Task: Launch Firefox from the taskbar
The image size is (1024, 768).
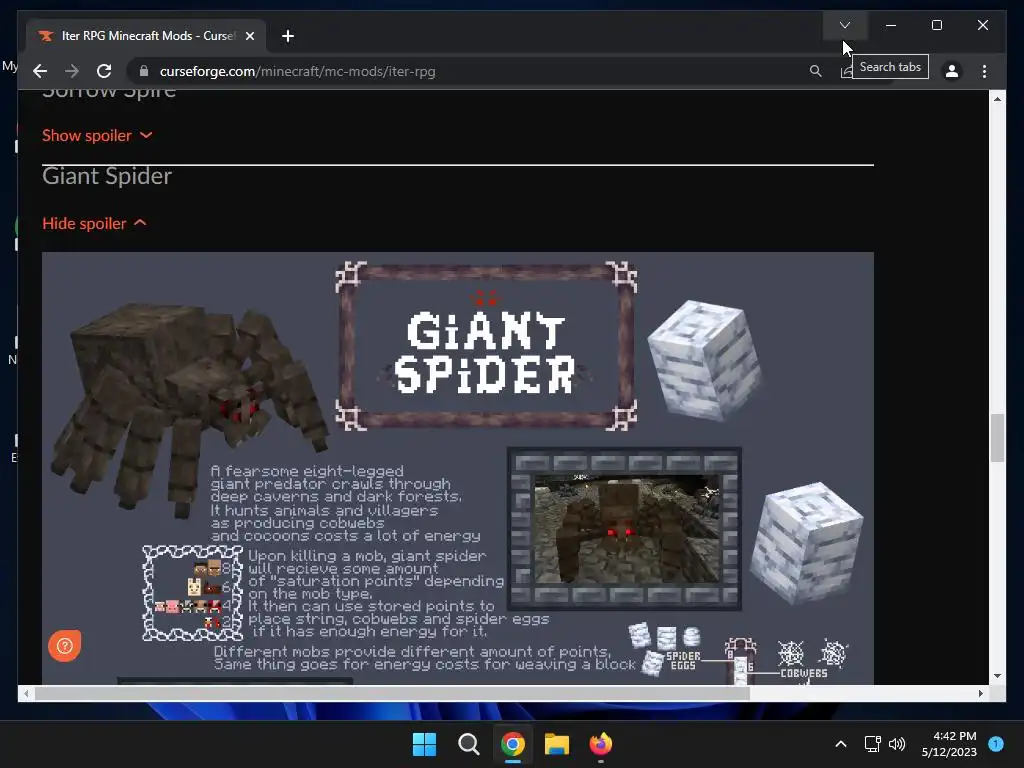Action: coord(601,744)
